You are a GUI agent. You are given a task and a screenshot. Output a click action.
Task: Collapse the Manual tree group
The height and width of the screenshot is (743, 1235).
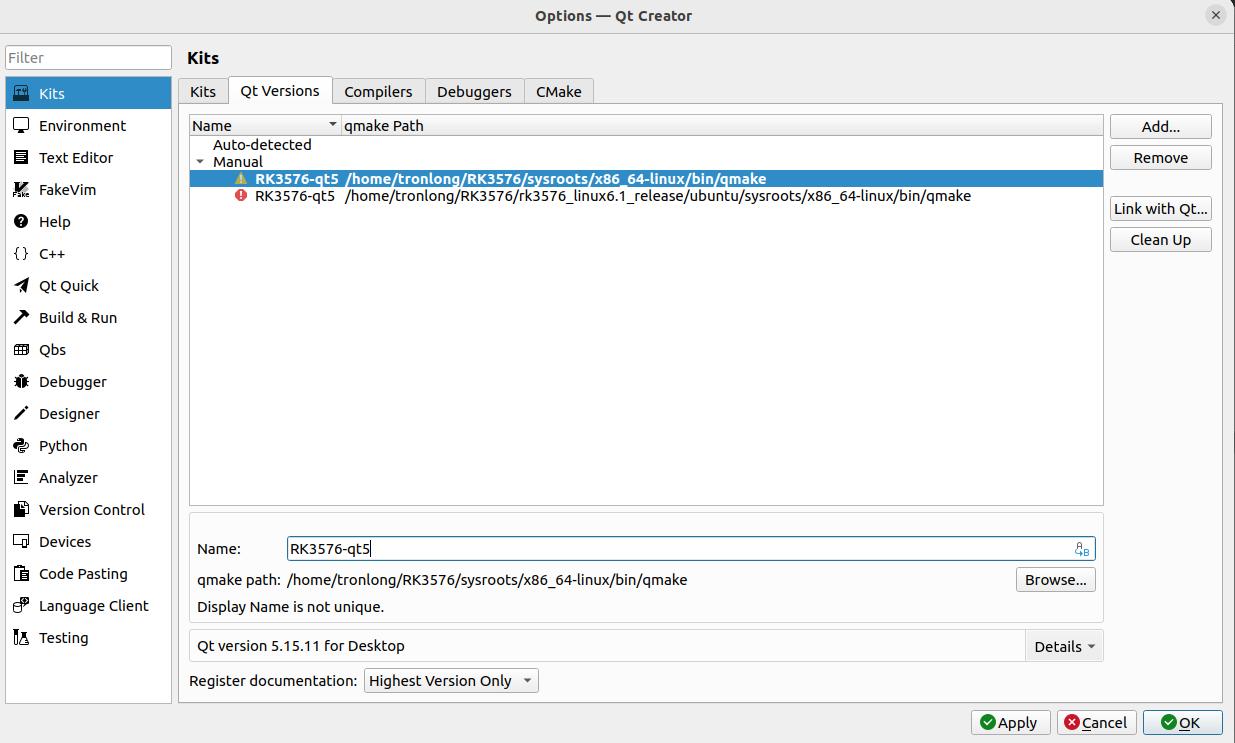coord(200,162)
